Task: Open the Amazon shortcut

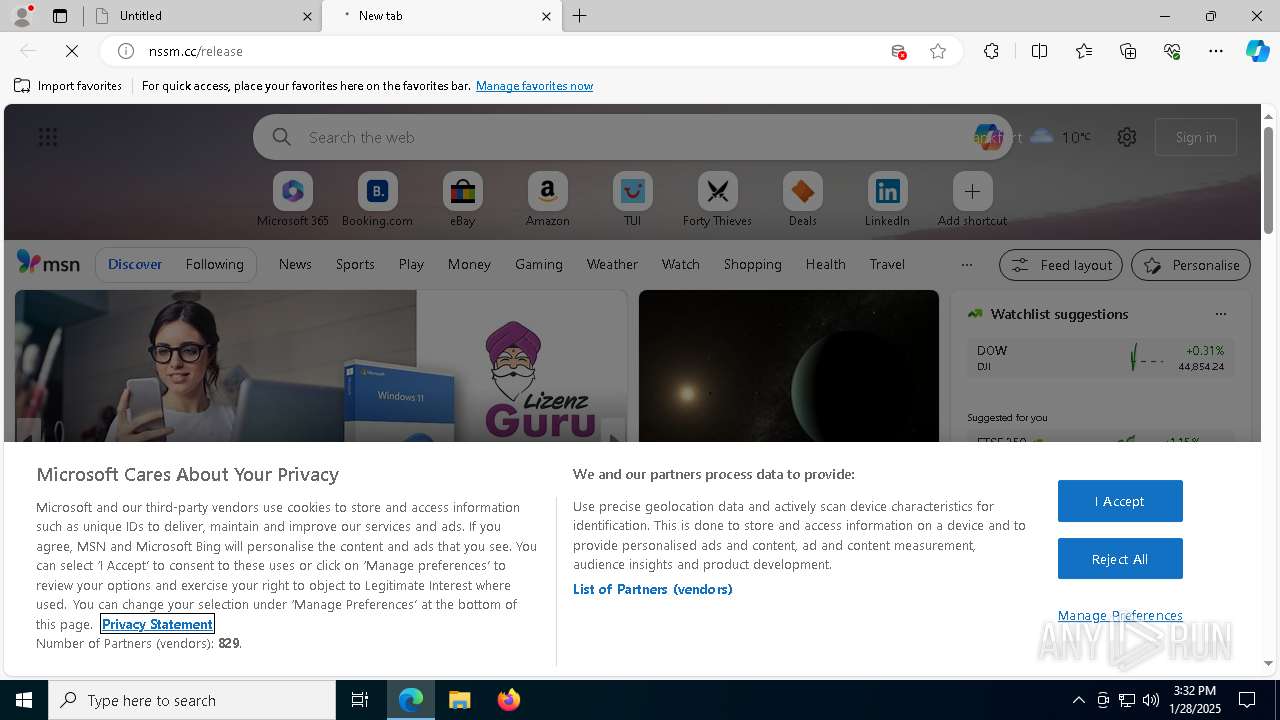Action: [547, 200]
